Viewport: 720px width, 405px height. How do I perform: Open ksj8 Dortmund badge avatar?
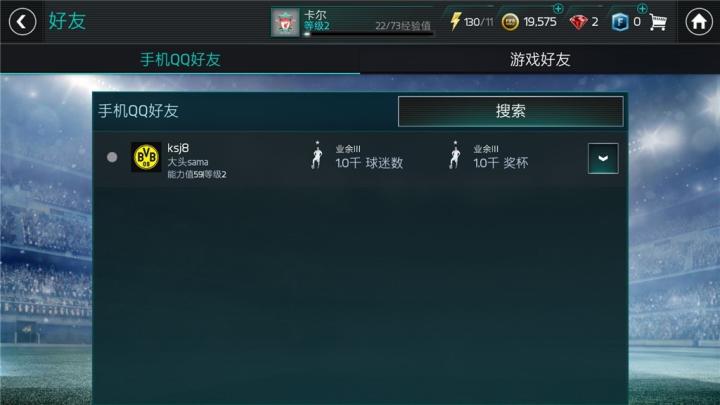[146, 157]
